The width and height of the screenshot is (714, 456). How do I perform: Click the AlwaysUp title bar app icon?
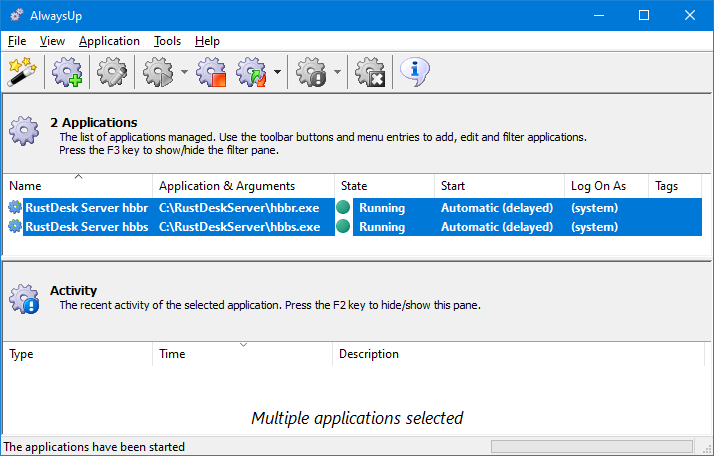pyautogui.click(x=16, y=15)
